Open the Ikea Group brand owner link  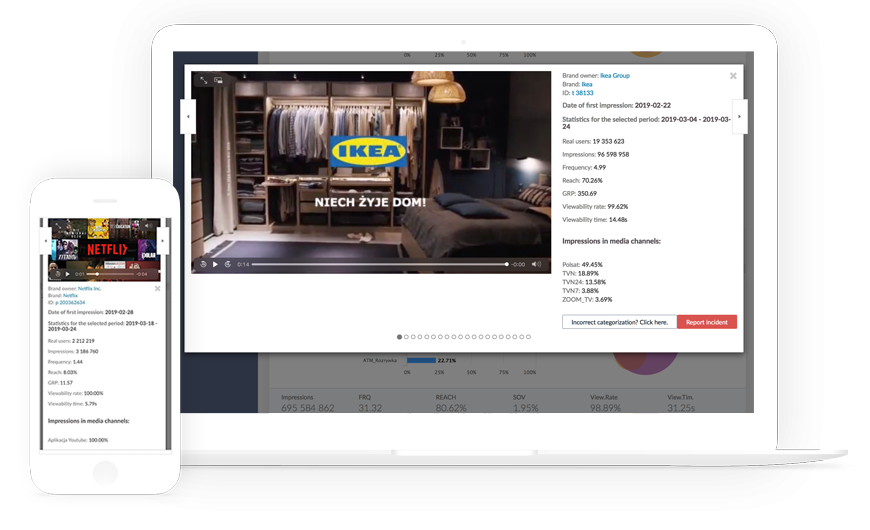click(x=615, y=75)
